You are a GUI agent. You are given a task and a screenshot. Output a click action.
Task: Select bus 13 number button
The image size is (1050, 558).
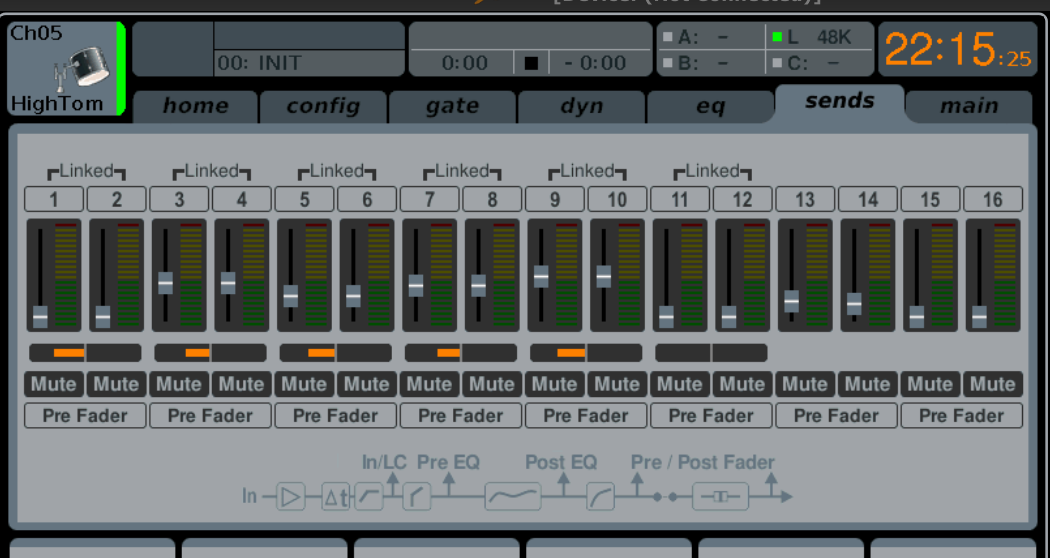point(806,200)
